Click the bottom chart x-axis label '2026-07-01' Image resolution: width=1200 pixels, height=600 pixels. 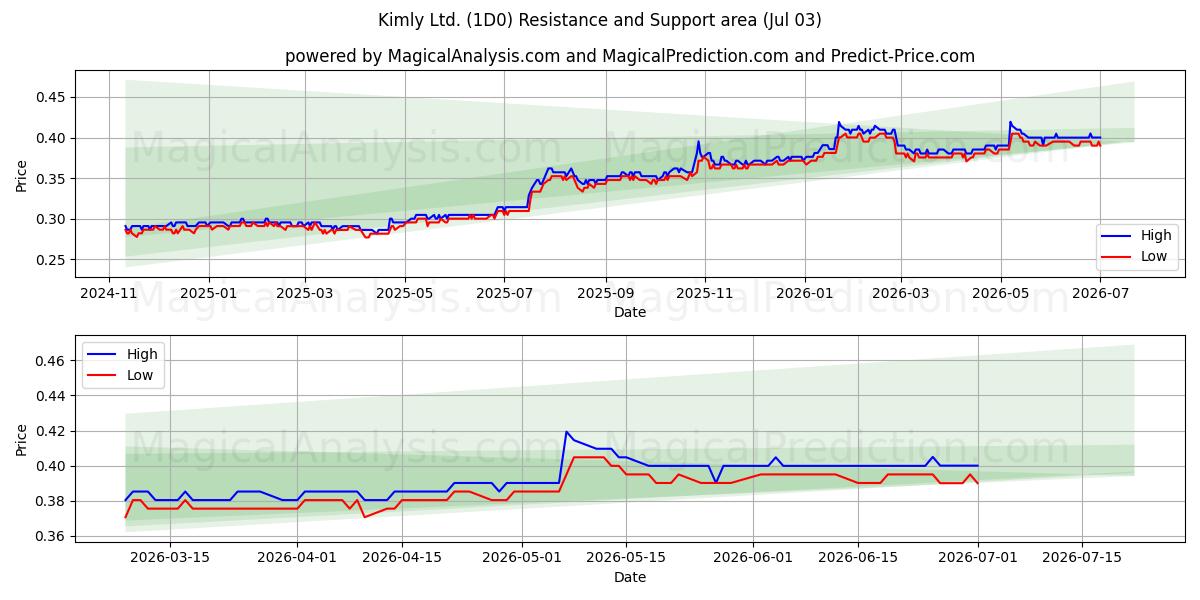(x=977, y=560)
